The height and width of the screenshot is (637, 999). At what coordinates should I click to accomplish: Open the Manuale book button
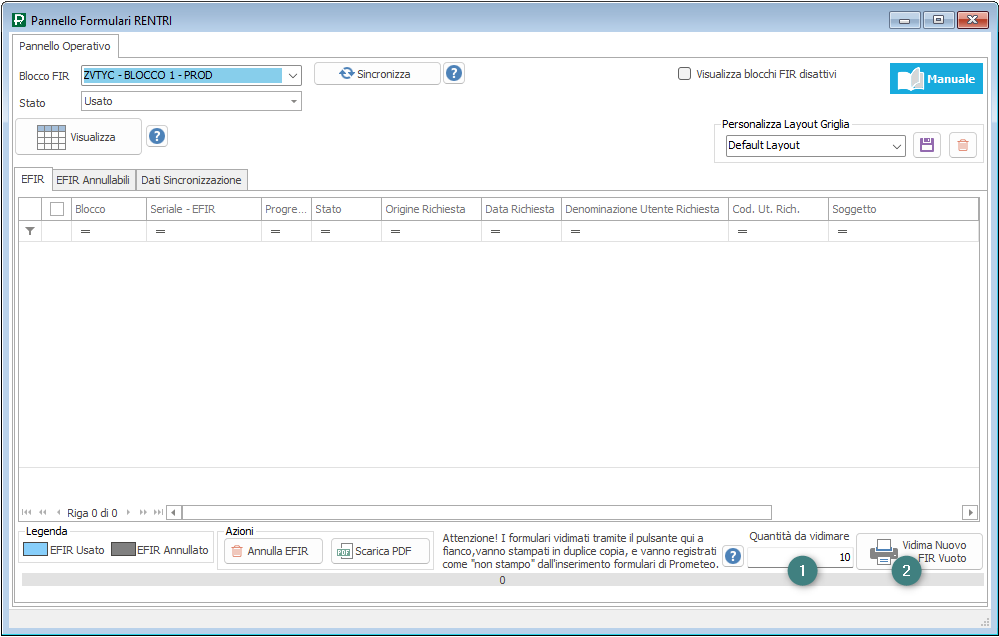(936, 79)
